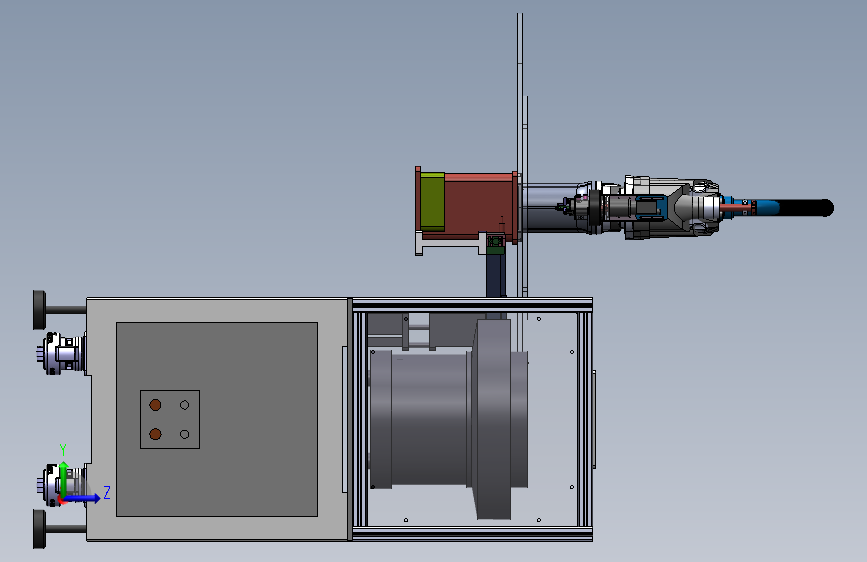Click the blue Z axis label
This screenshot has width=867, height=562.
coord(107,492)
